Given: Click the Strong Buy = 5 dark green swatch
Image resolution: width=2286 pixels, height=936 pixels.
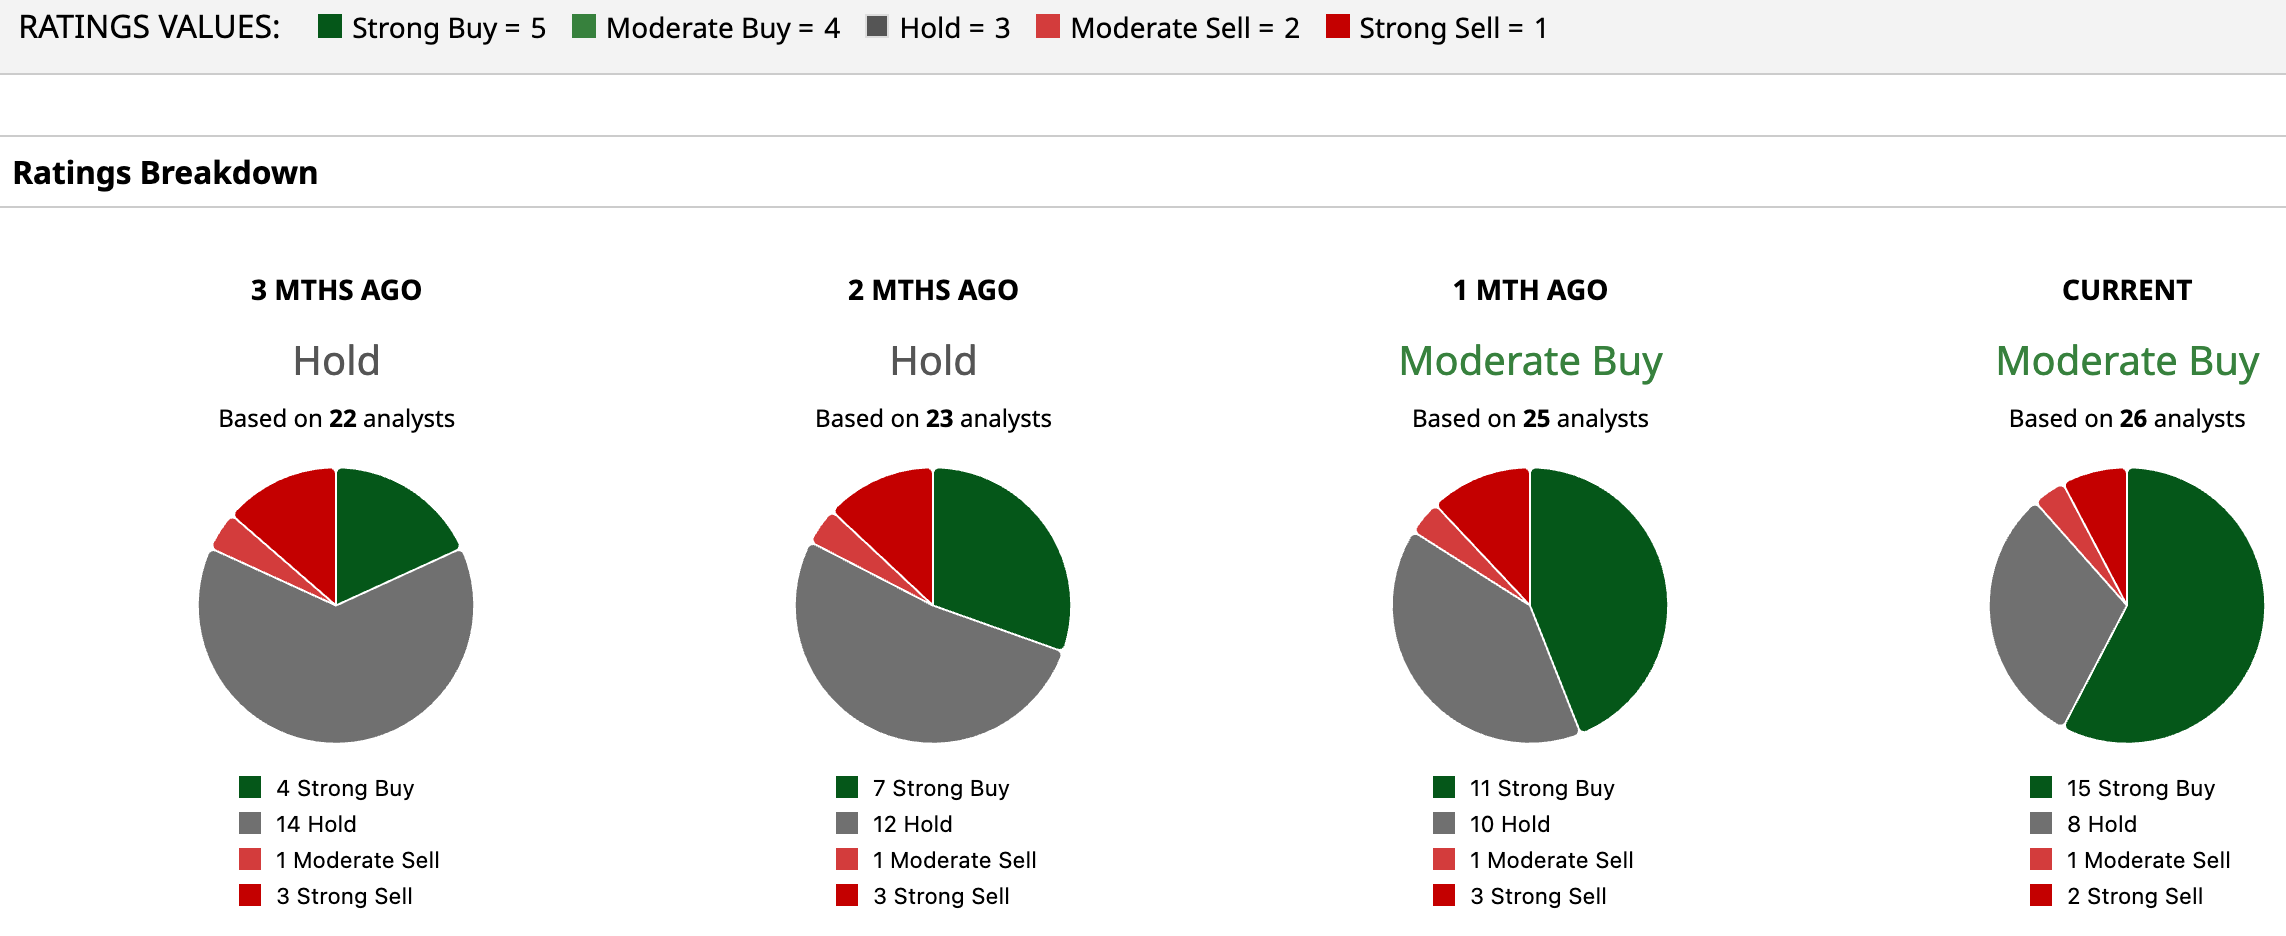Looking at the screenshot, I should (330, 27).
